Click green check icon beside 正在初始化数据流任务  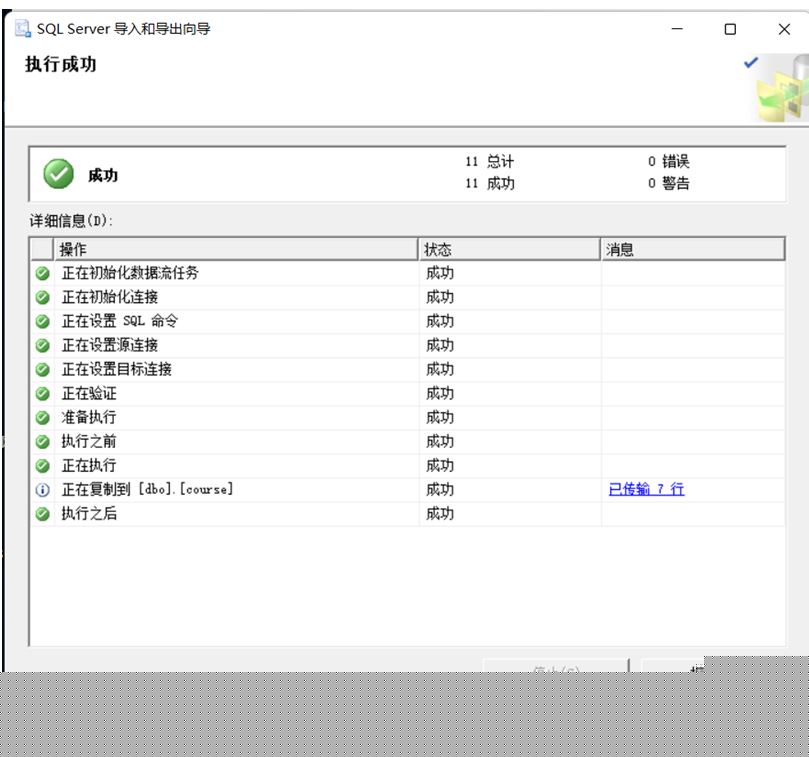coord(43,273)
